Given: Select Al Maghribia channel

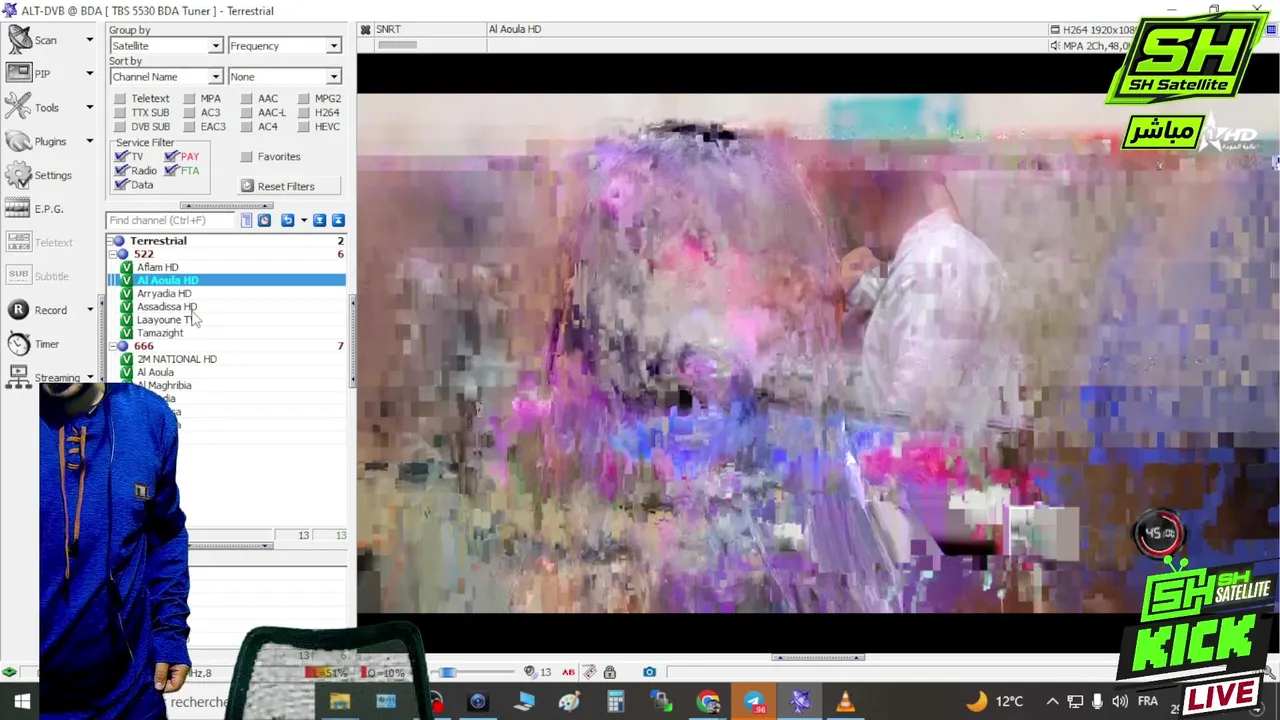Looking at the screenshot, I should pyautogui.click(x=164, y=385).
